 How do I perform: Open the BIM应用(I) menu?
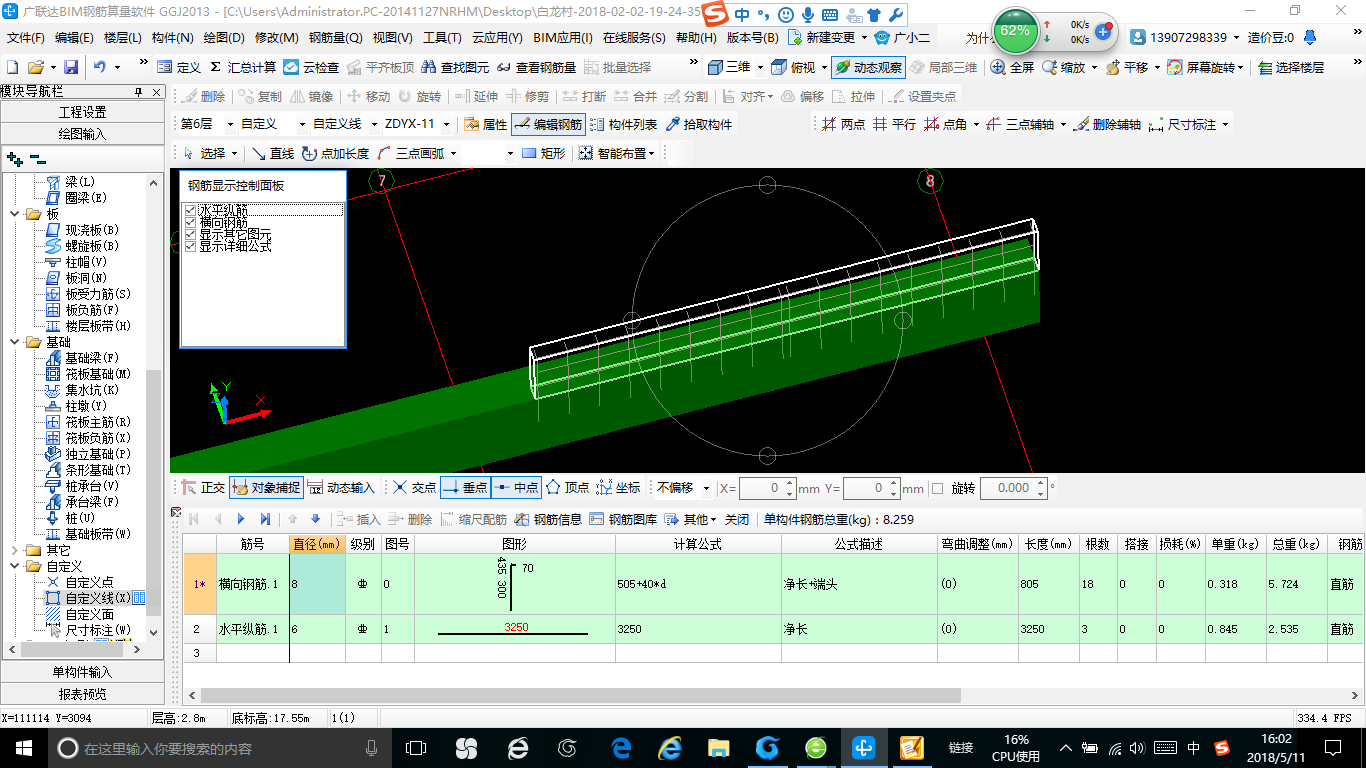562,38
